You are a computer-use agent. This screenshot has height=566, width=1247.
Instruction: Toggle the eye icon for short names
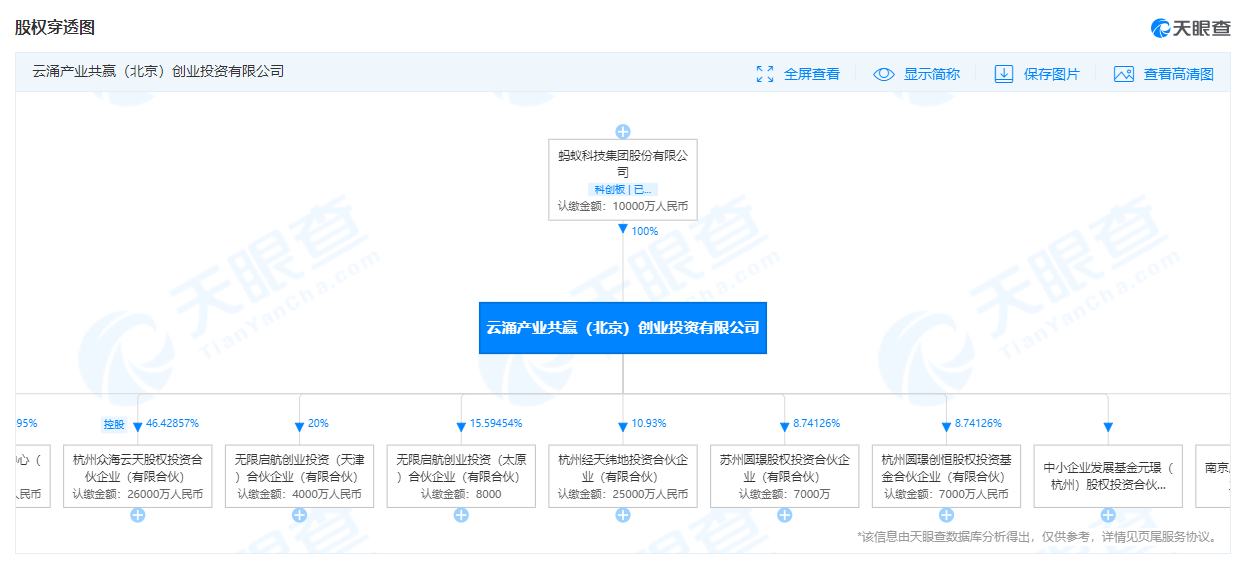click(x=884, y=74)
